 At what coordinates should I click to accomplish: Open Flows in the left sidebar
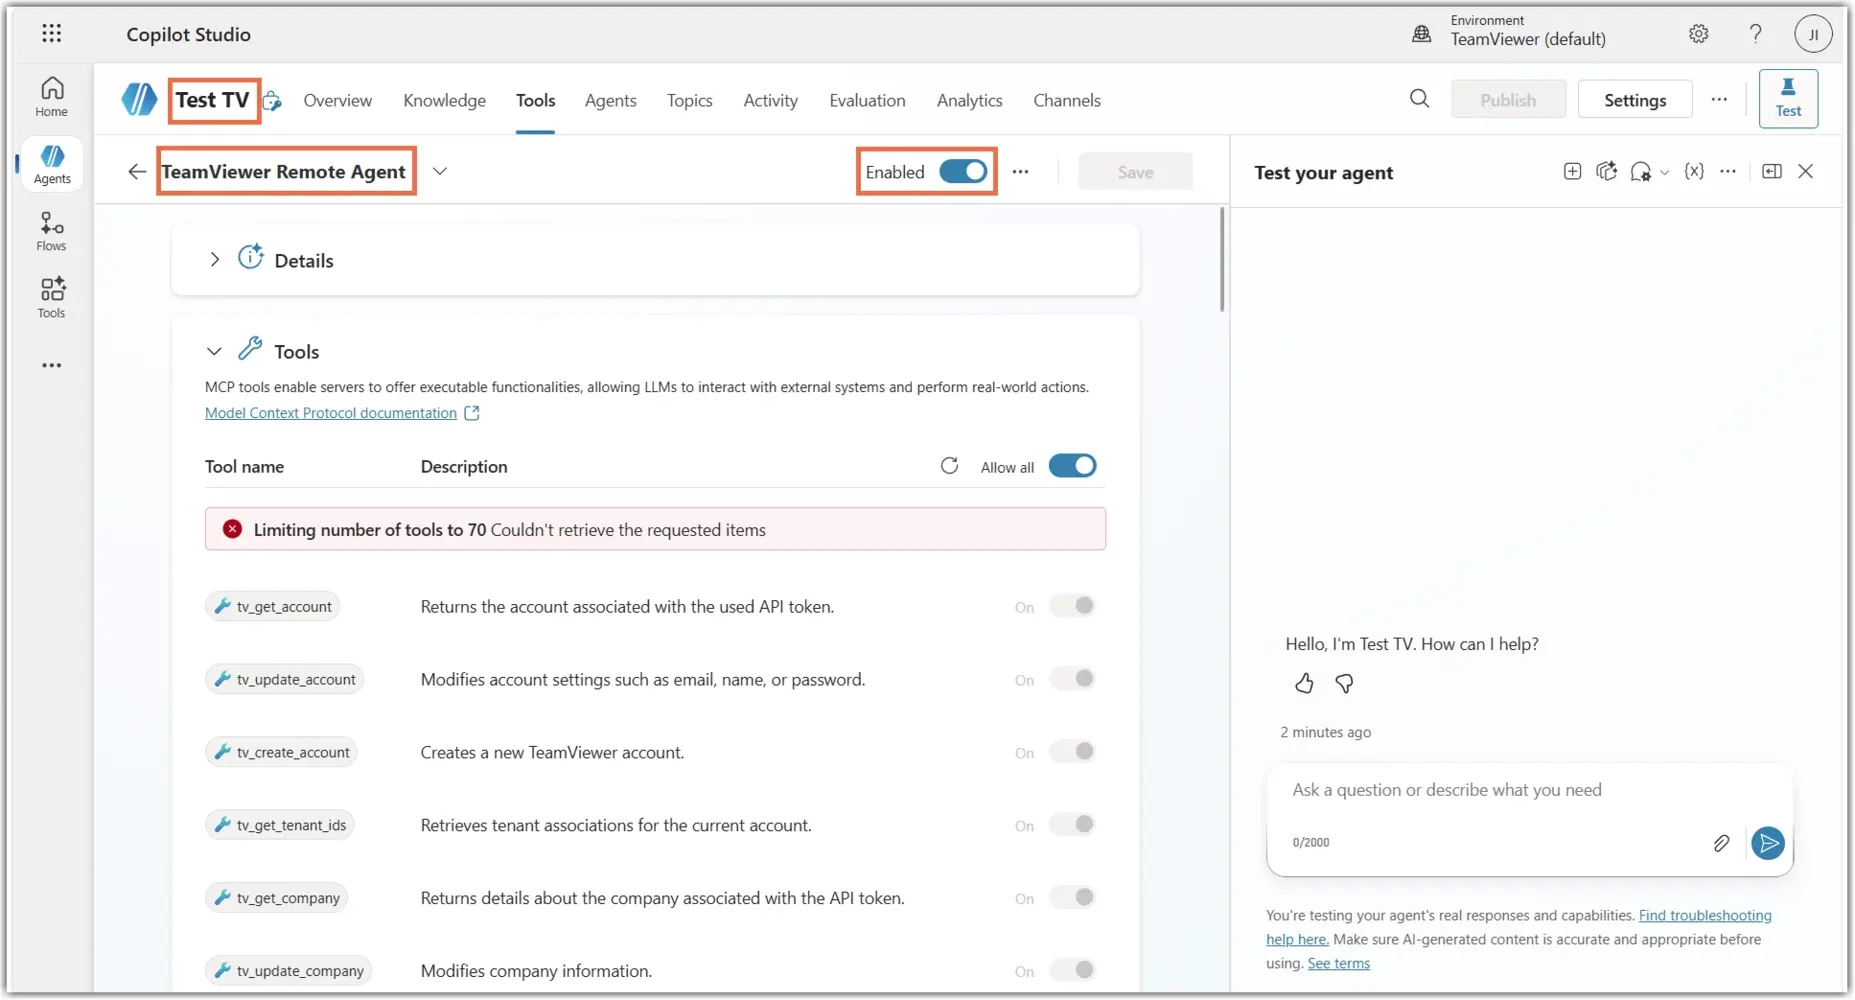tap(52, 231)
